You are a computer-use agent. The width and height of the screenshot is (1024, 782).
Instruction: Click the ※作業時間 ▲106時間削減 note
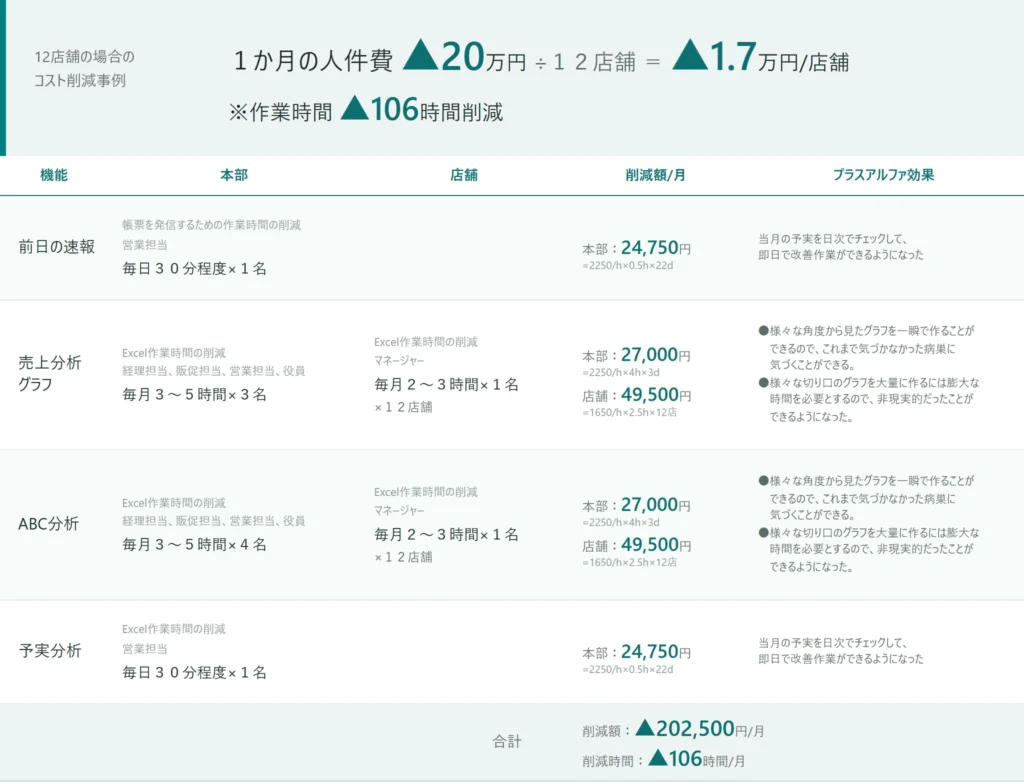366,110
